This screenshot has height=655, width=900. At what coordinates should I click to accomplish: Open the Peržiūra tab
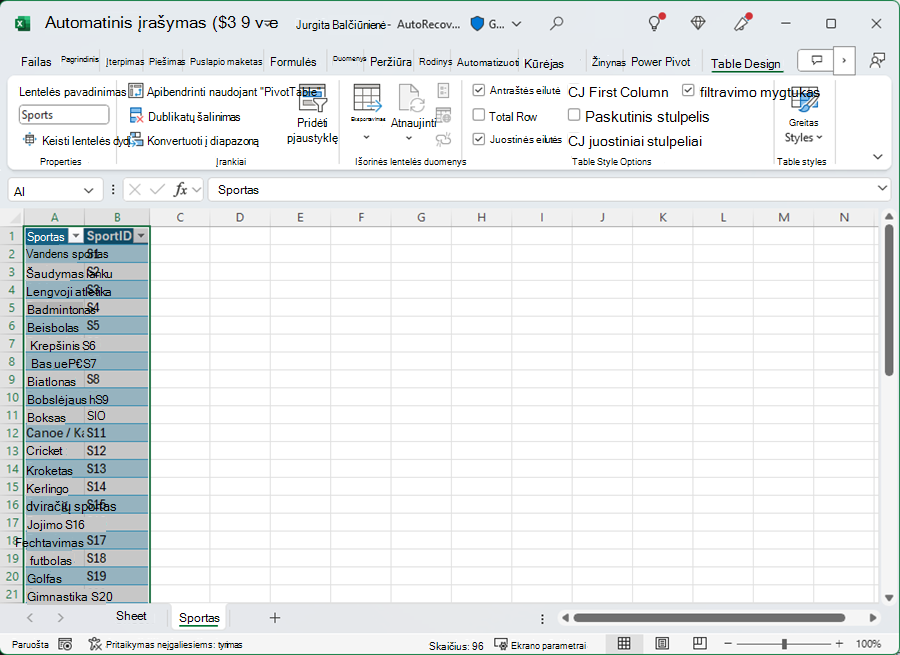[391, 61]
